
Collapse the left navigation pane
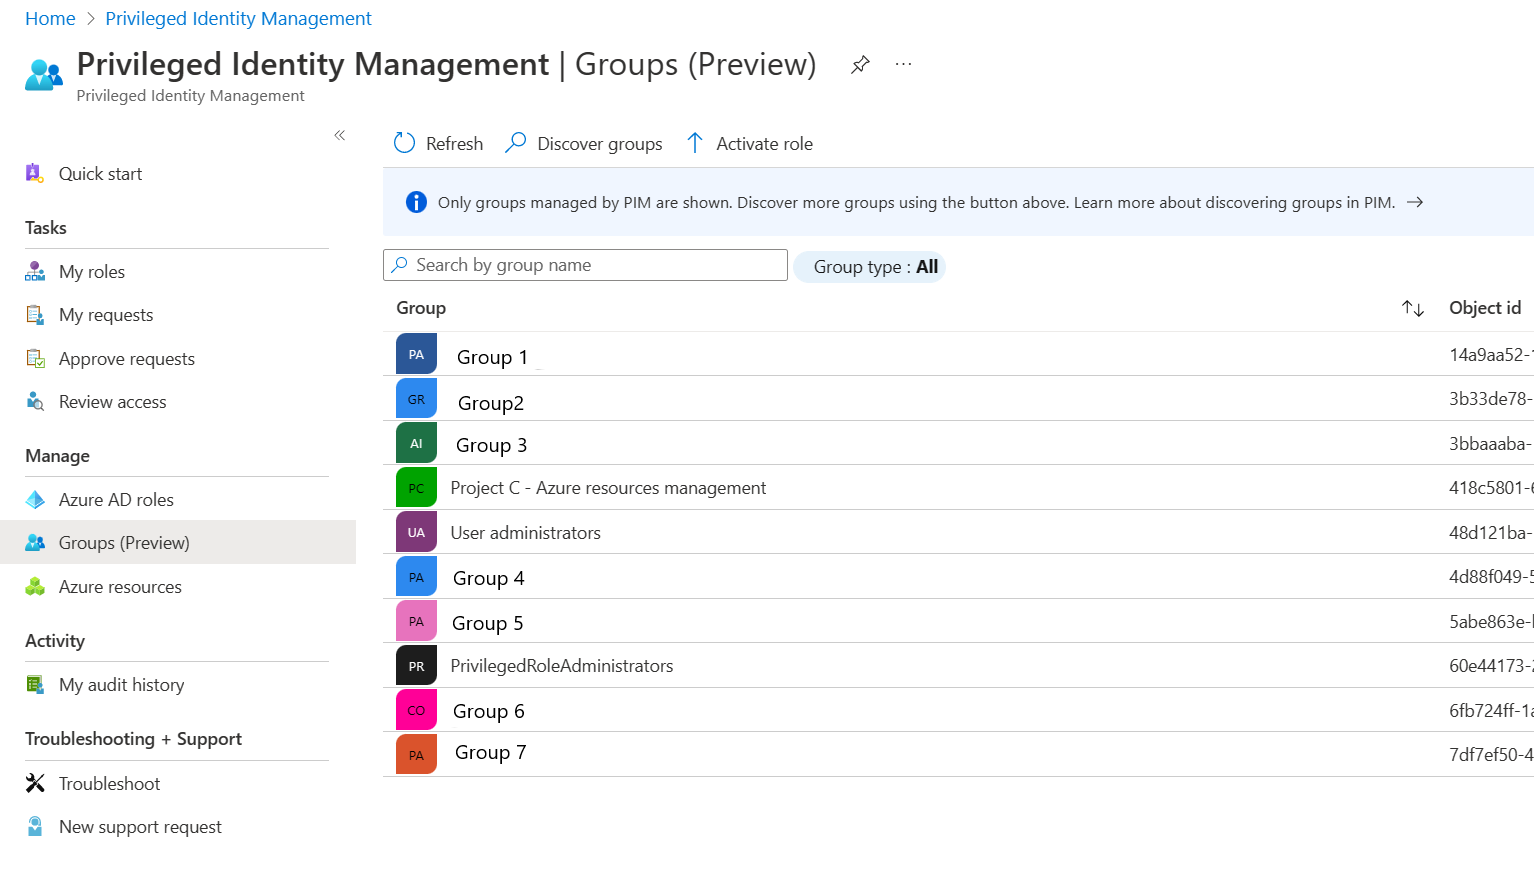[x=340, y=135]
